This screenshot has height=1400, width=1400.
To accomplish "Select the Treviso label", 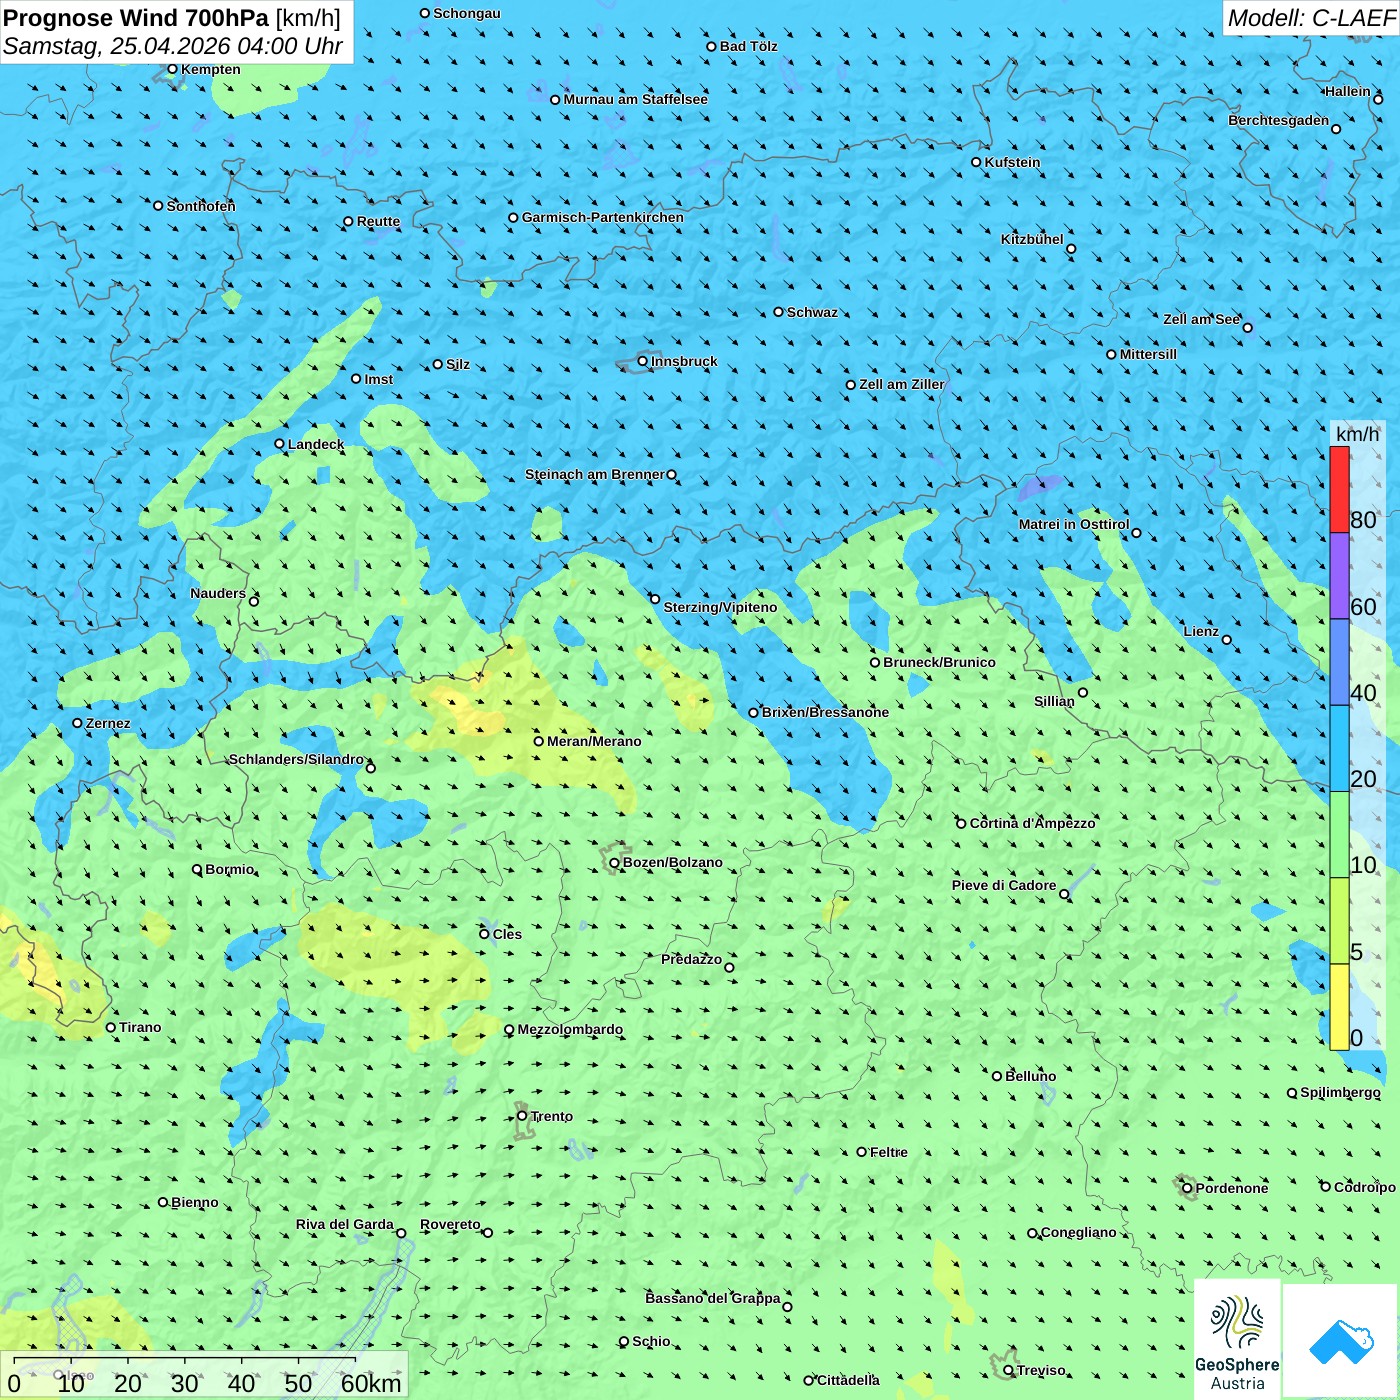I will (x=1041, y=1370).
